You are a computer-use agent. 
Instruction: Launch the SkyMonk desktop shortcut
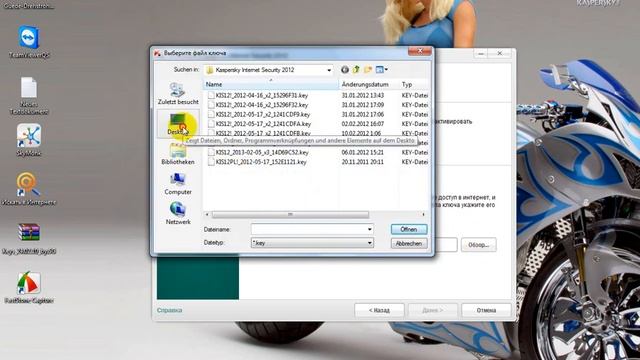pos(29,140)
